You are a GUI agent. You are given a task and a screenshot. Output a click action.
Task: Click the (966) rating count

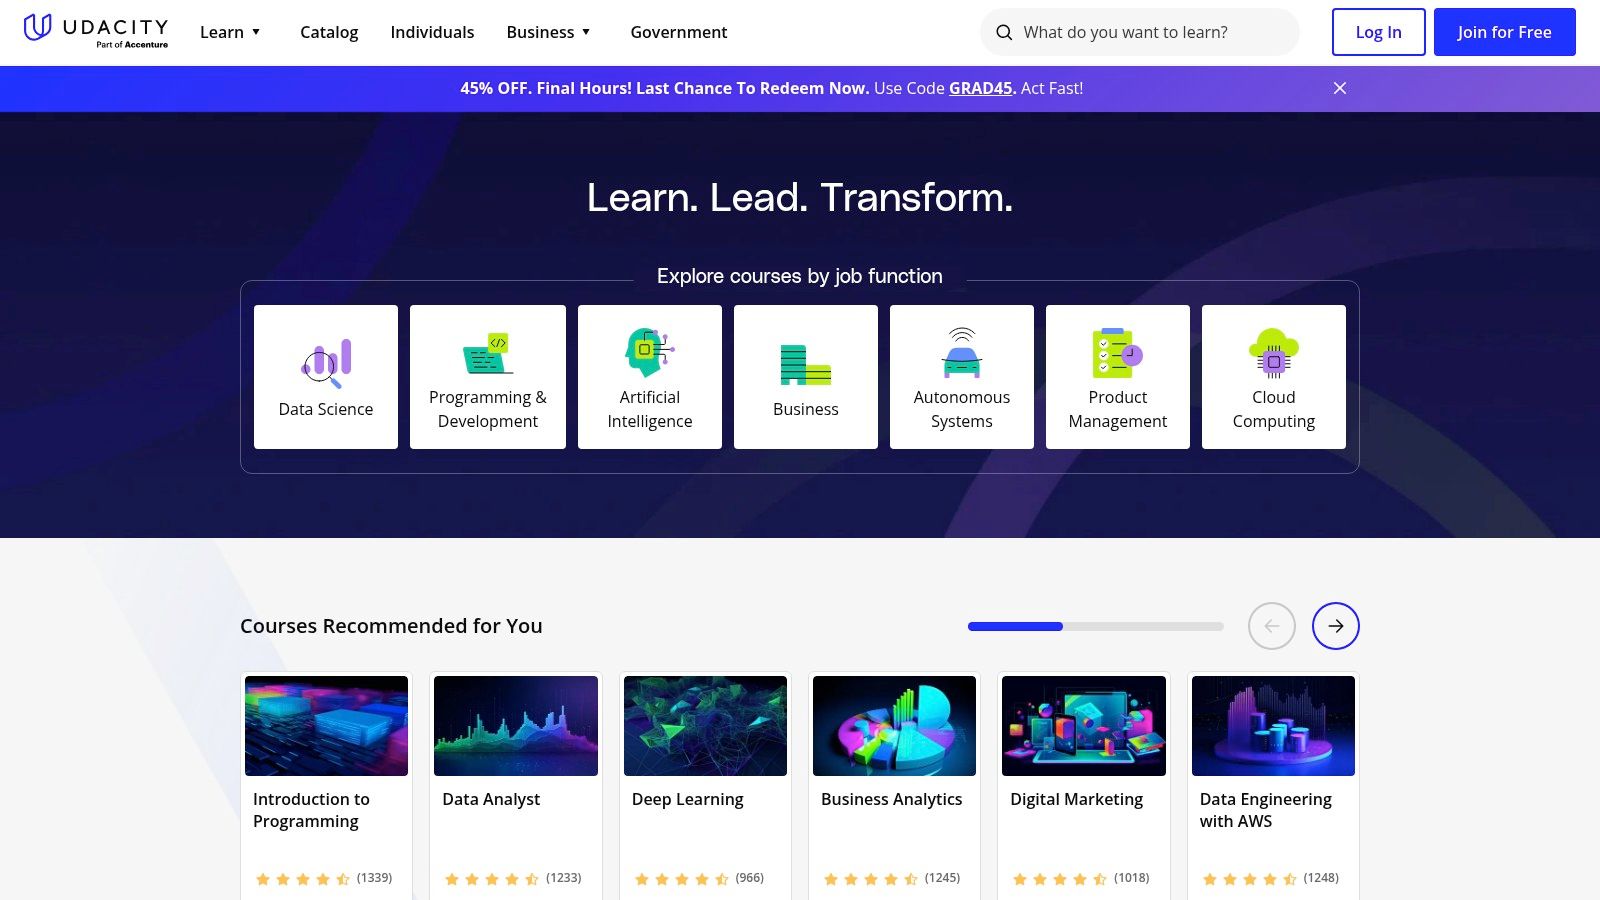(x=750, y=878)
